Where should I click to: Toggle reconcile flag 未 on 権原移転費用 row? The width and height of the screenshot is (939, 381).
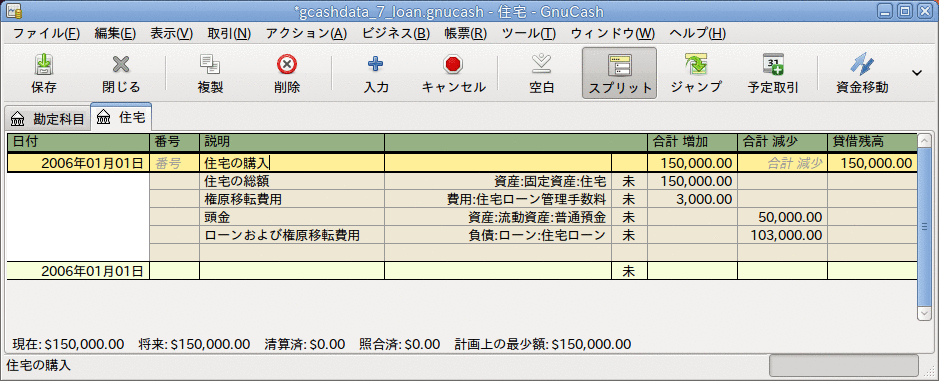[x=629, y=199]
